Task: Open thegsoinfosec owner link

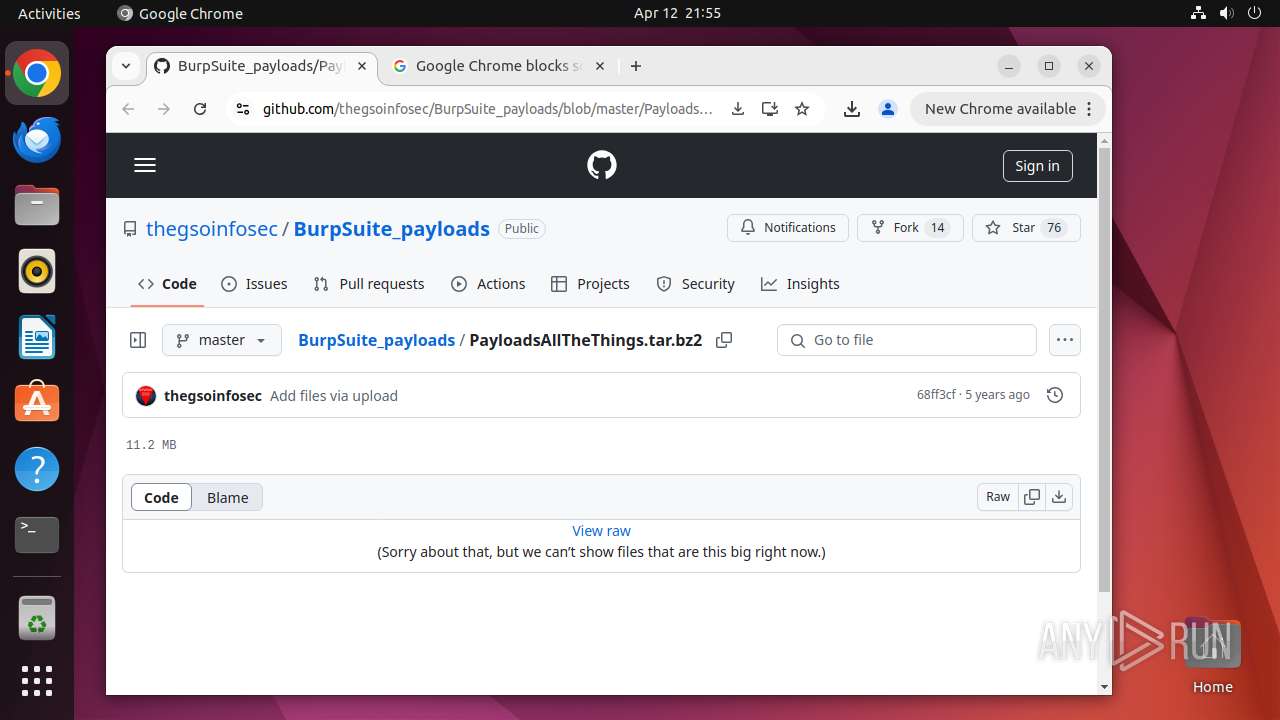Action: [212, 228]
